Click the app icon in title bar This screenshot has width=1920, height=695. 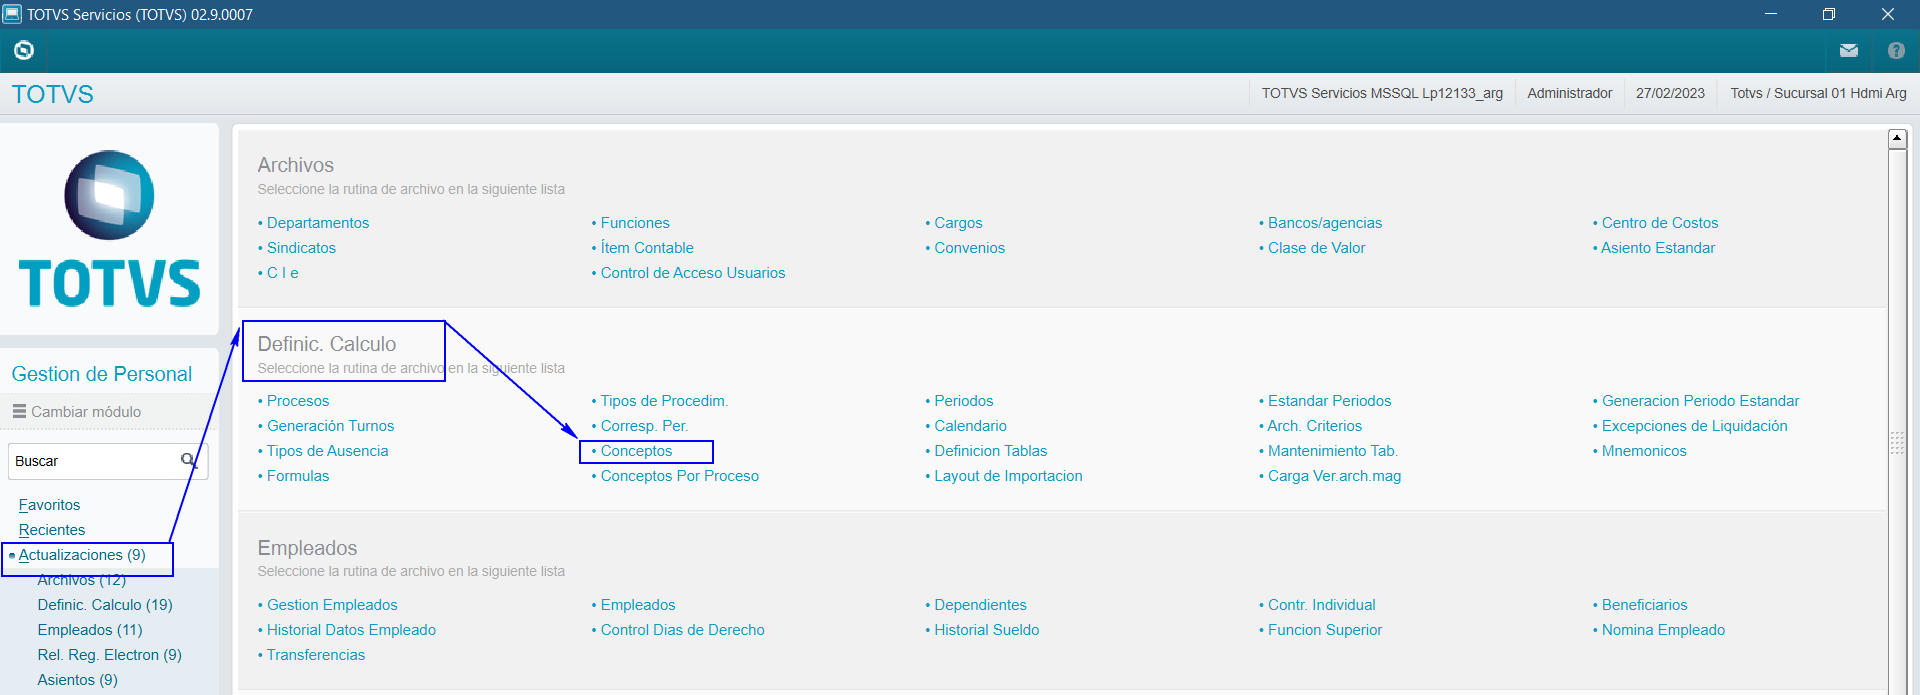coord(12,14)
